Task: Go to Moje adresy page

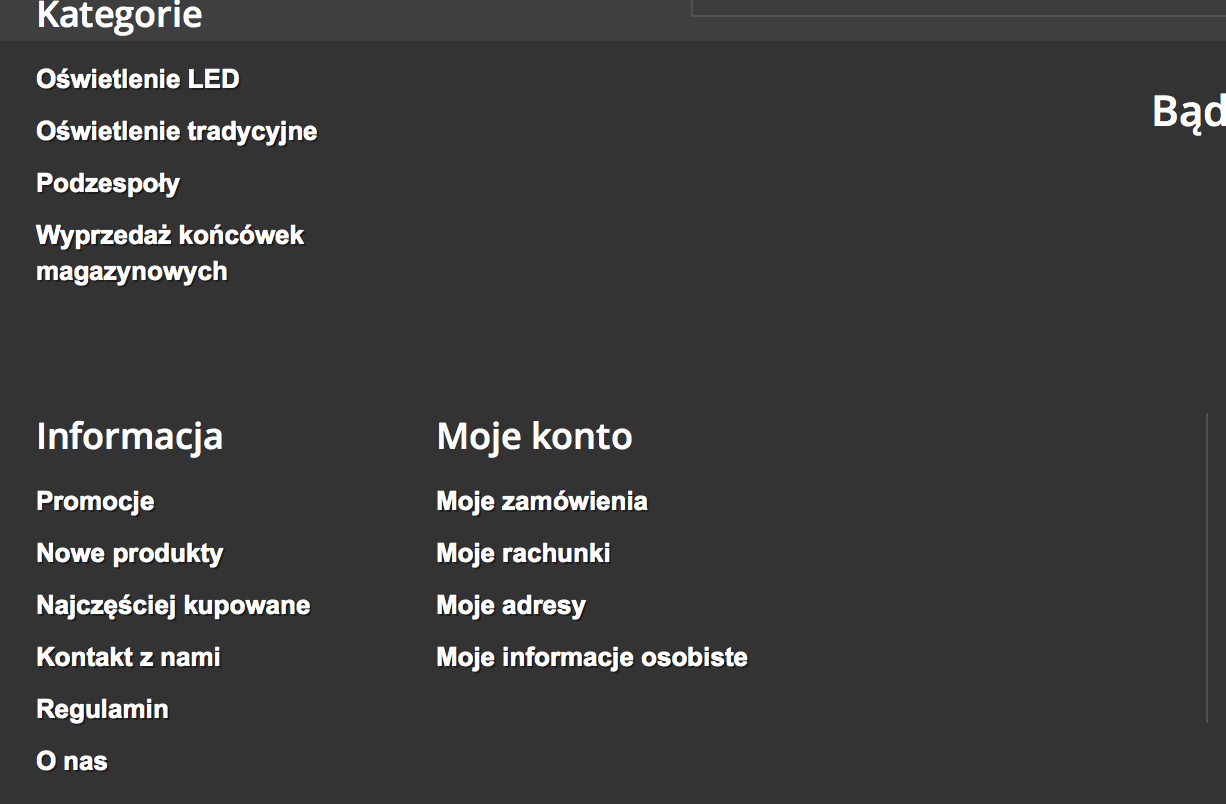Action: pyautogui.click(x=511, y=605)
